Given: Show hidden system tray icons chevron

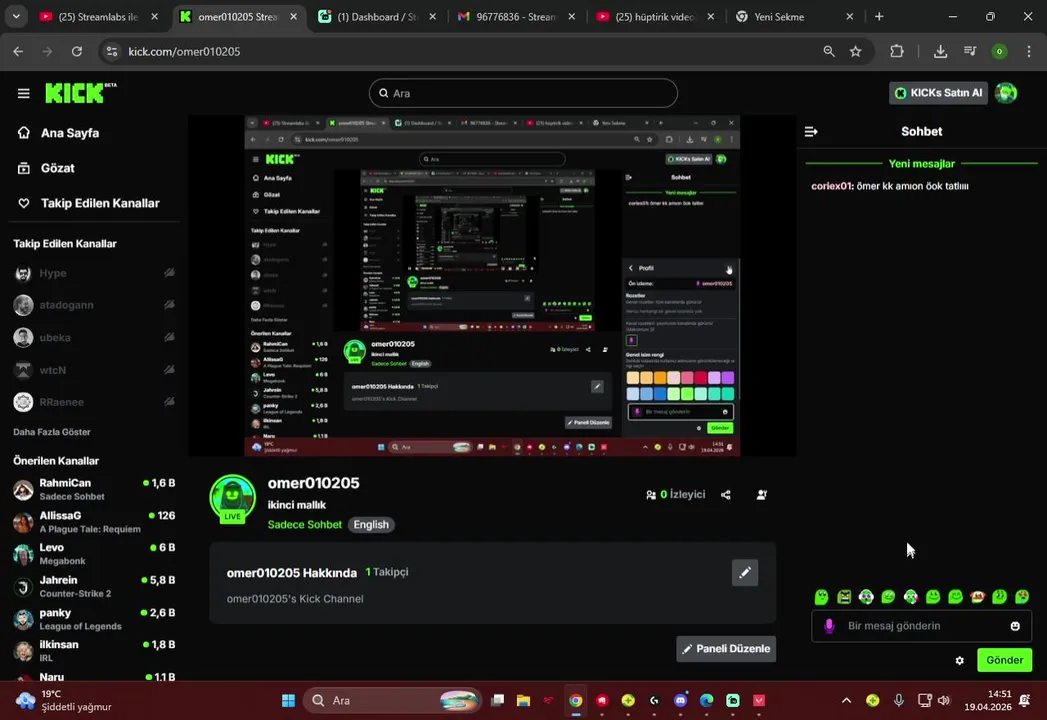Looking at the screenshot, I should (846, 700).
